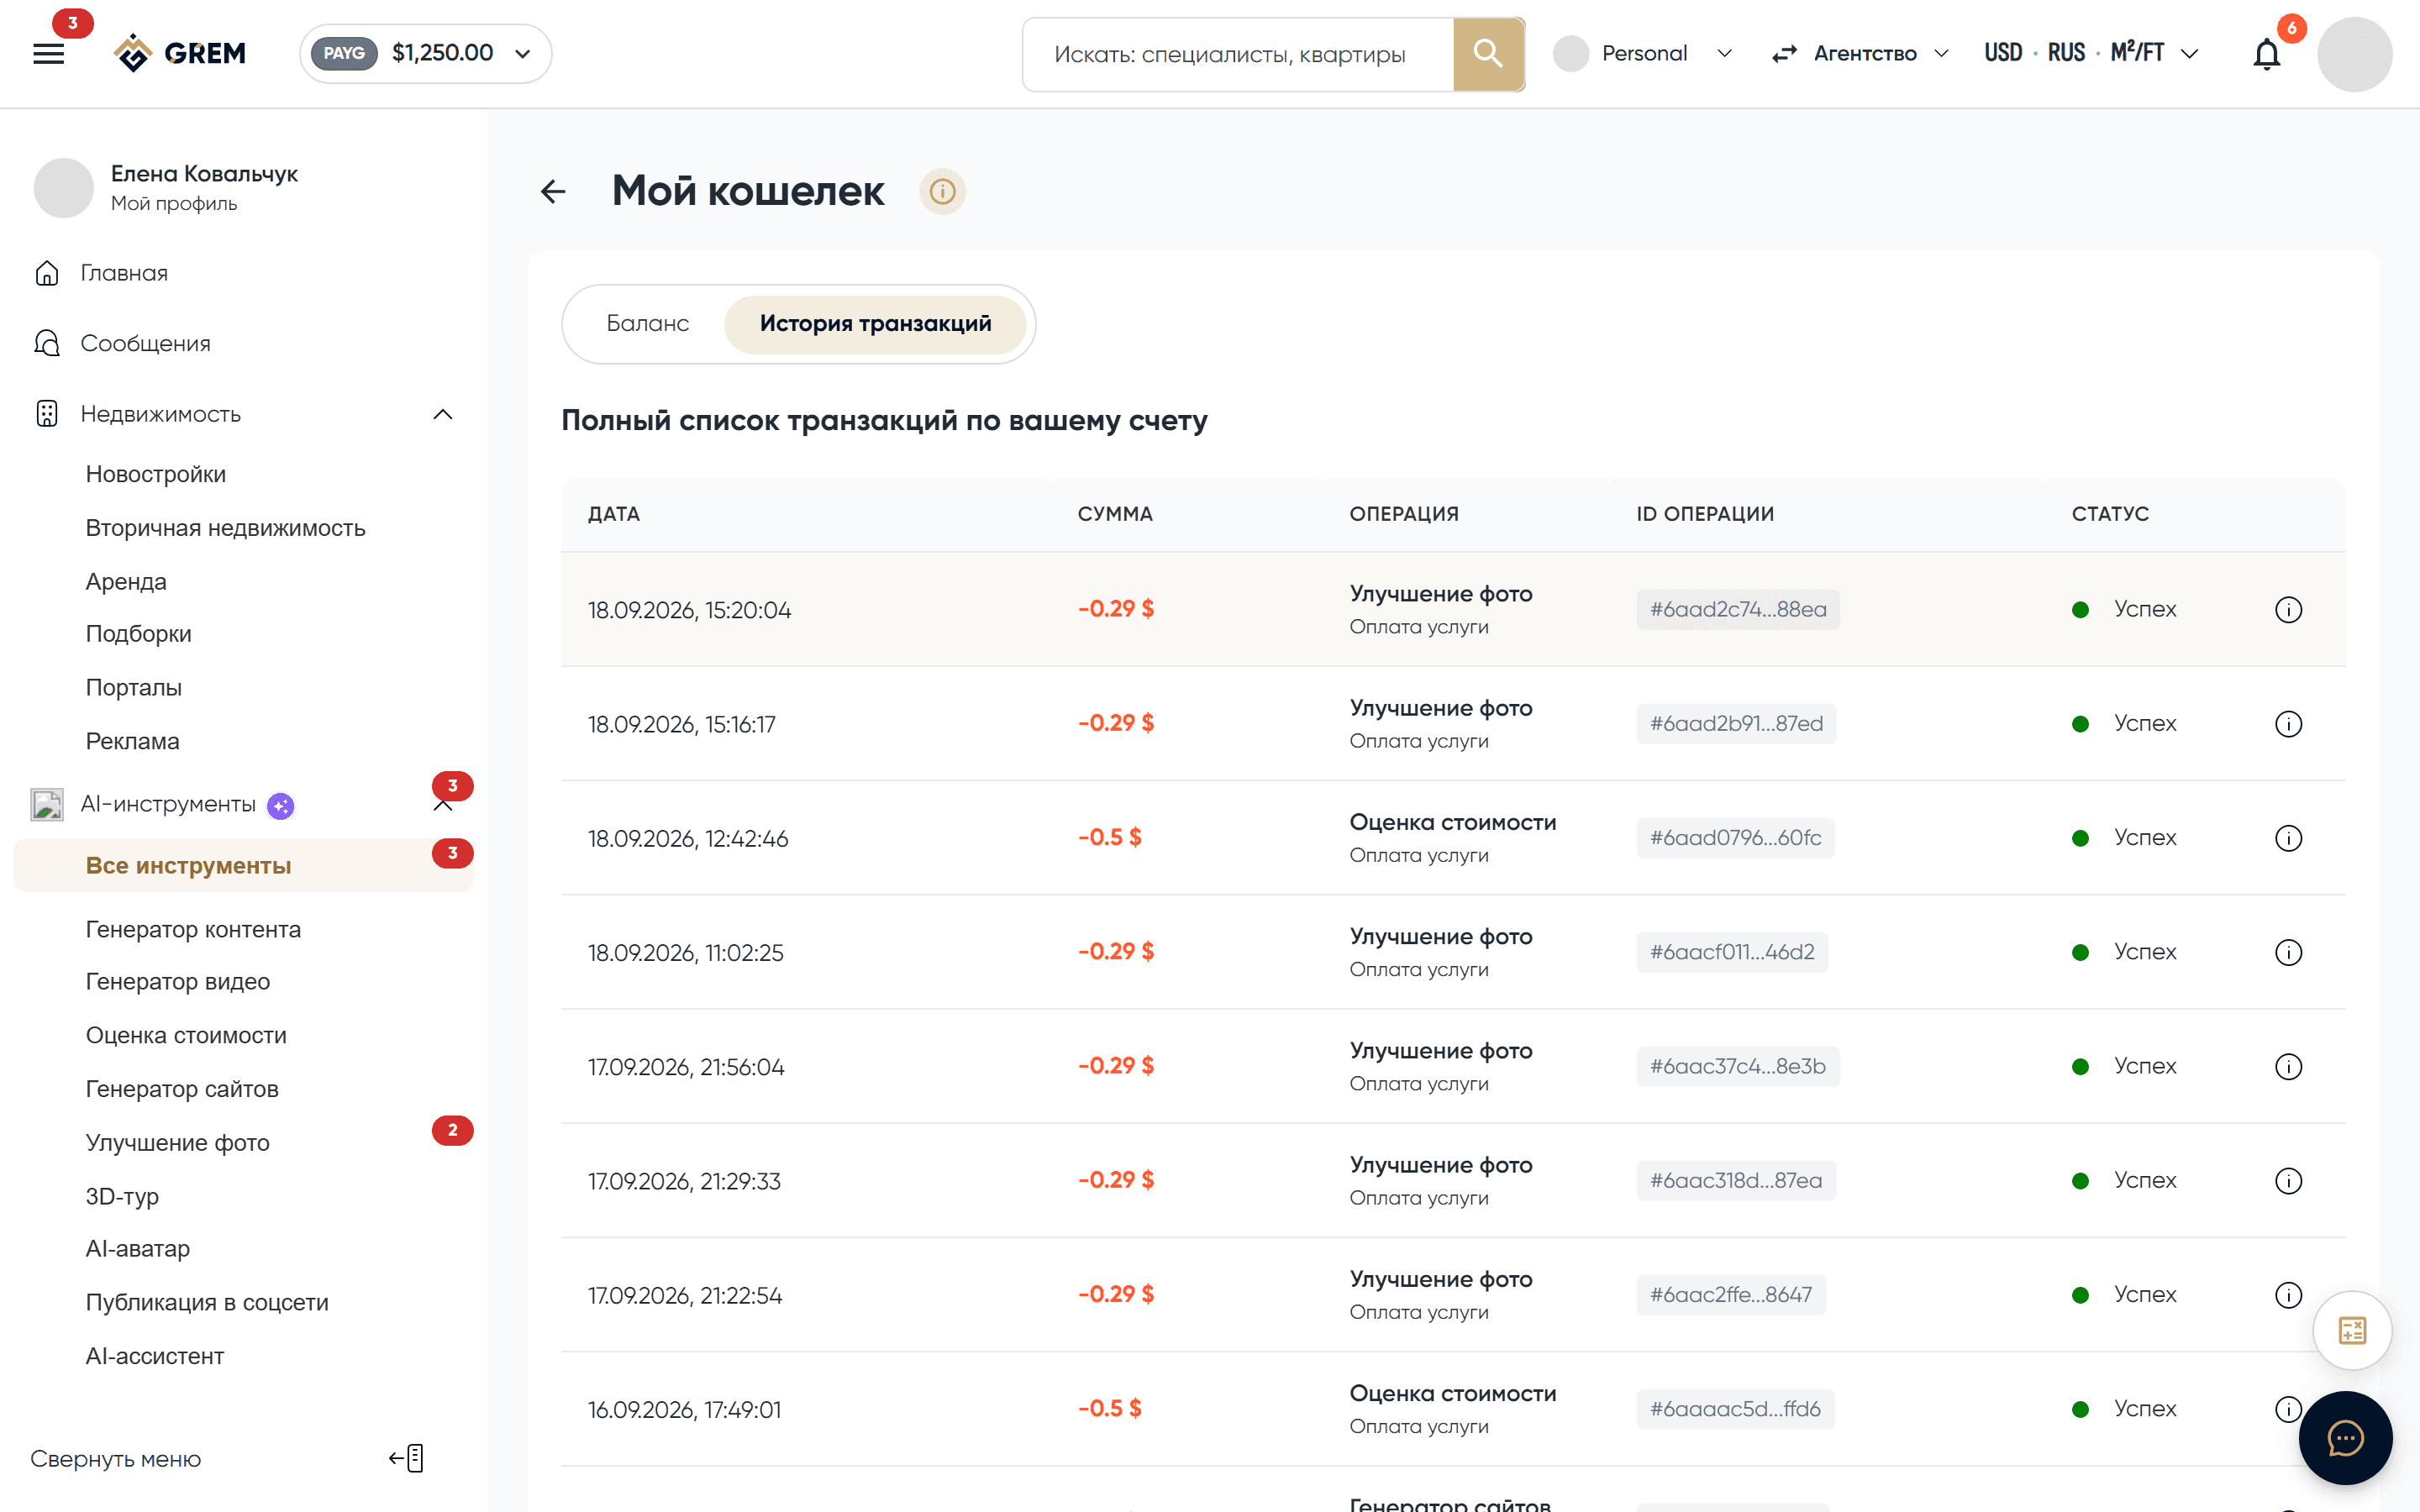Open the floating calculator widget
Viewport: 2420px width, 1512px height.
[x=2352, y=1330]
